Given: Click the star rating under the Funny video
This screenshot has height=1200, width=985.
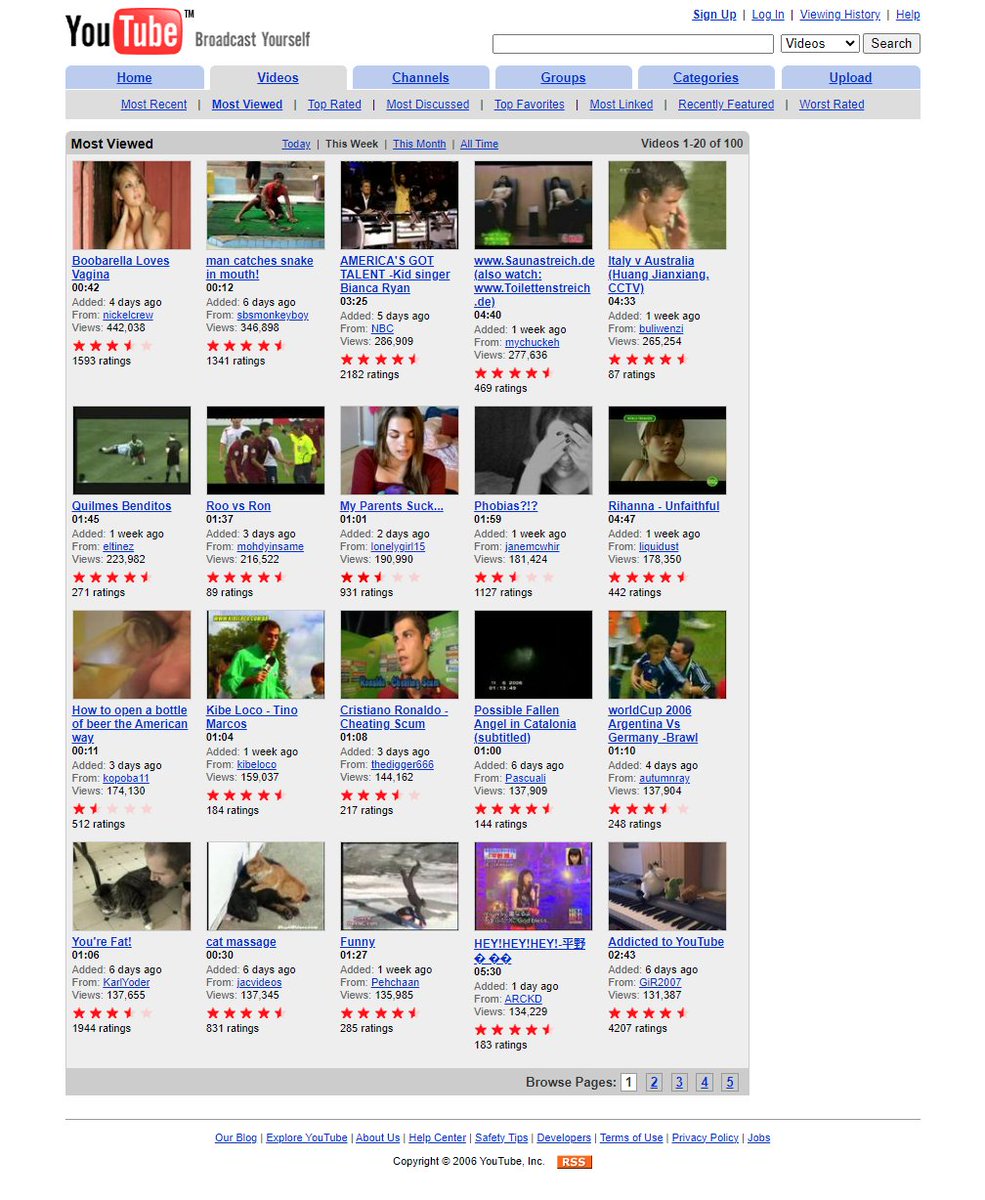Looking at the screenshot, I should 379,1012.
